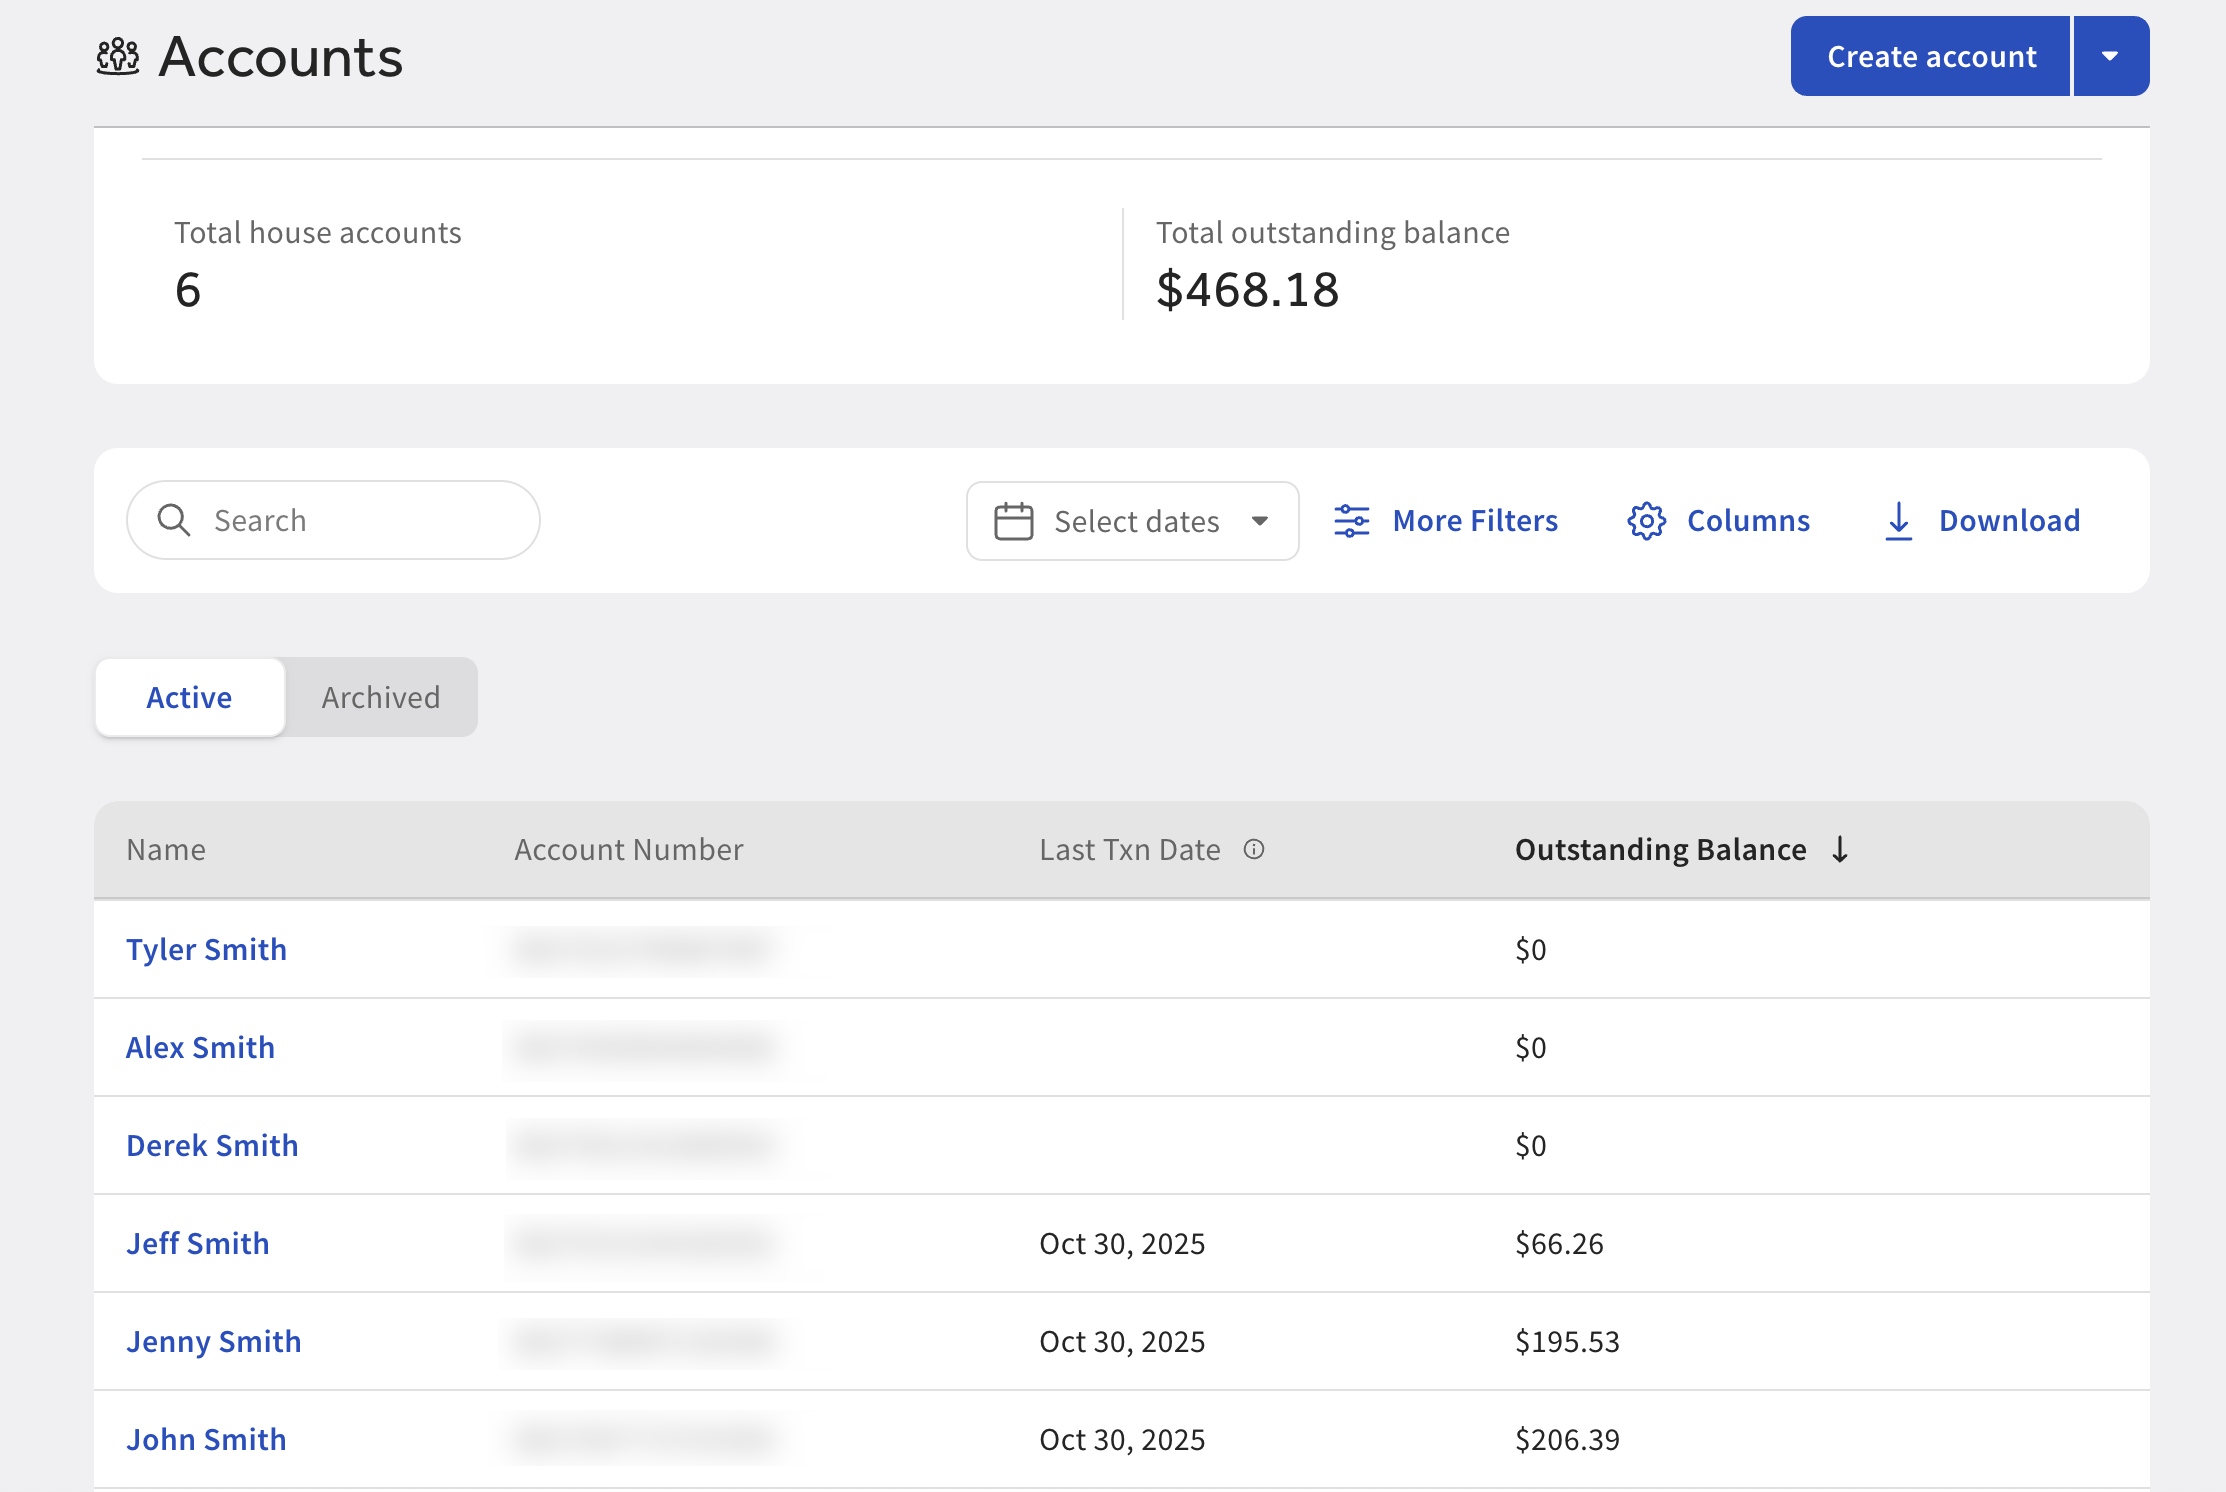
Task: Sort the table by the Name column header
Action: coord(166,849)
